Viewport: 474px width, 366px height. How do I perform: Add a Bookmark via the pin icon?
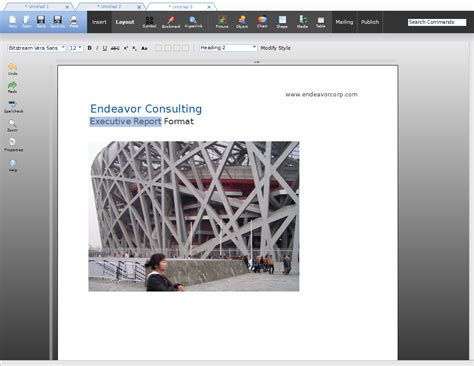171,22
